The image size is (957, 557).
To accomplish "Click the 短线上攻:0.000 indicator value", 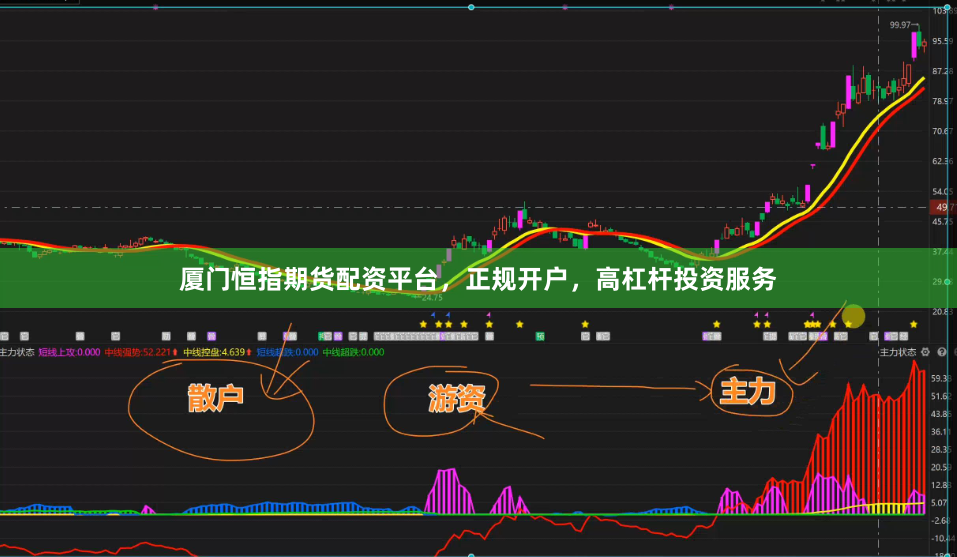I will pos(70,352).
